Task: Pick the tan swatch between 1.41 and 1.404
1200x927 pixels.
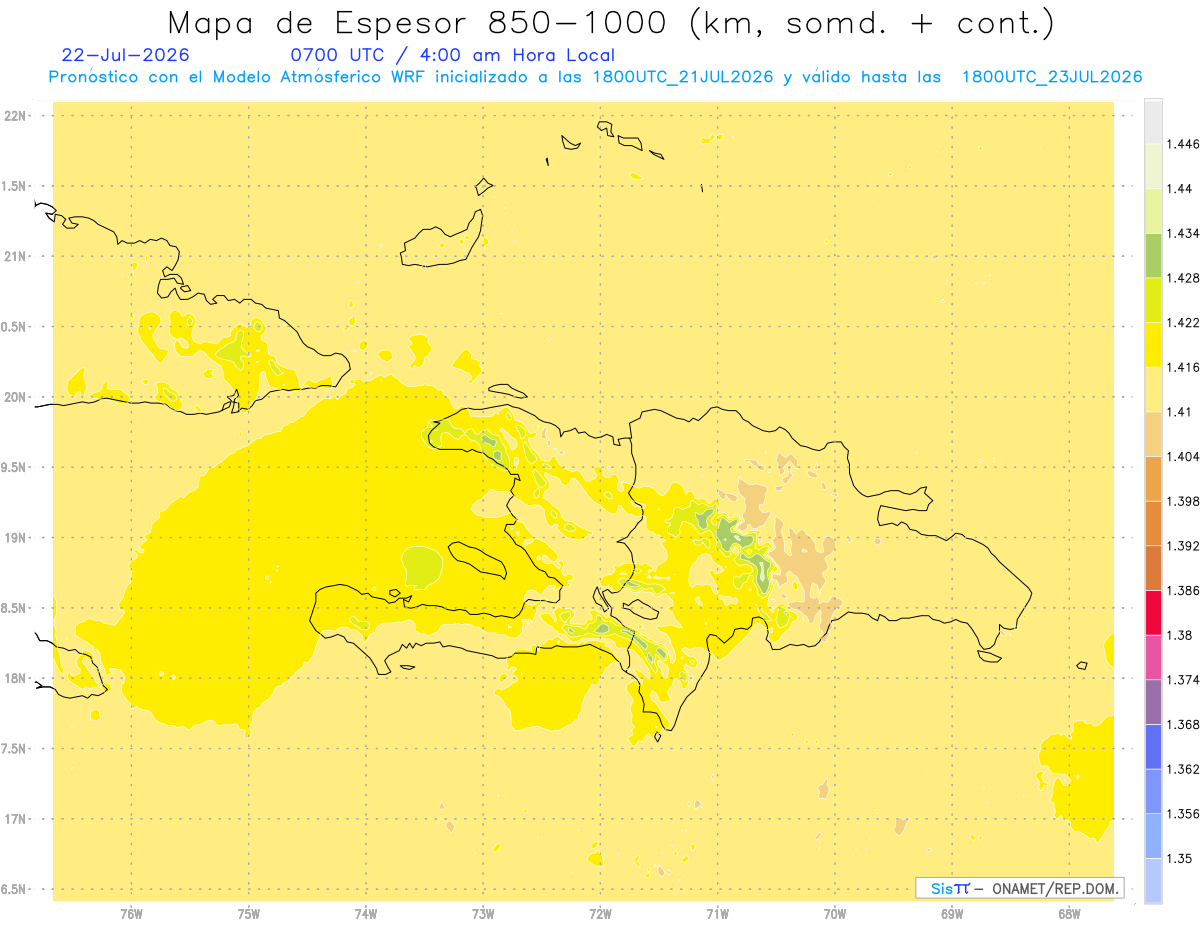Action: point(1153,433)
